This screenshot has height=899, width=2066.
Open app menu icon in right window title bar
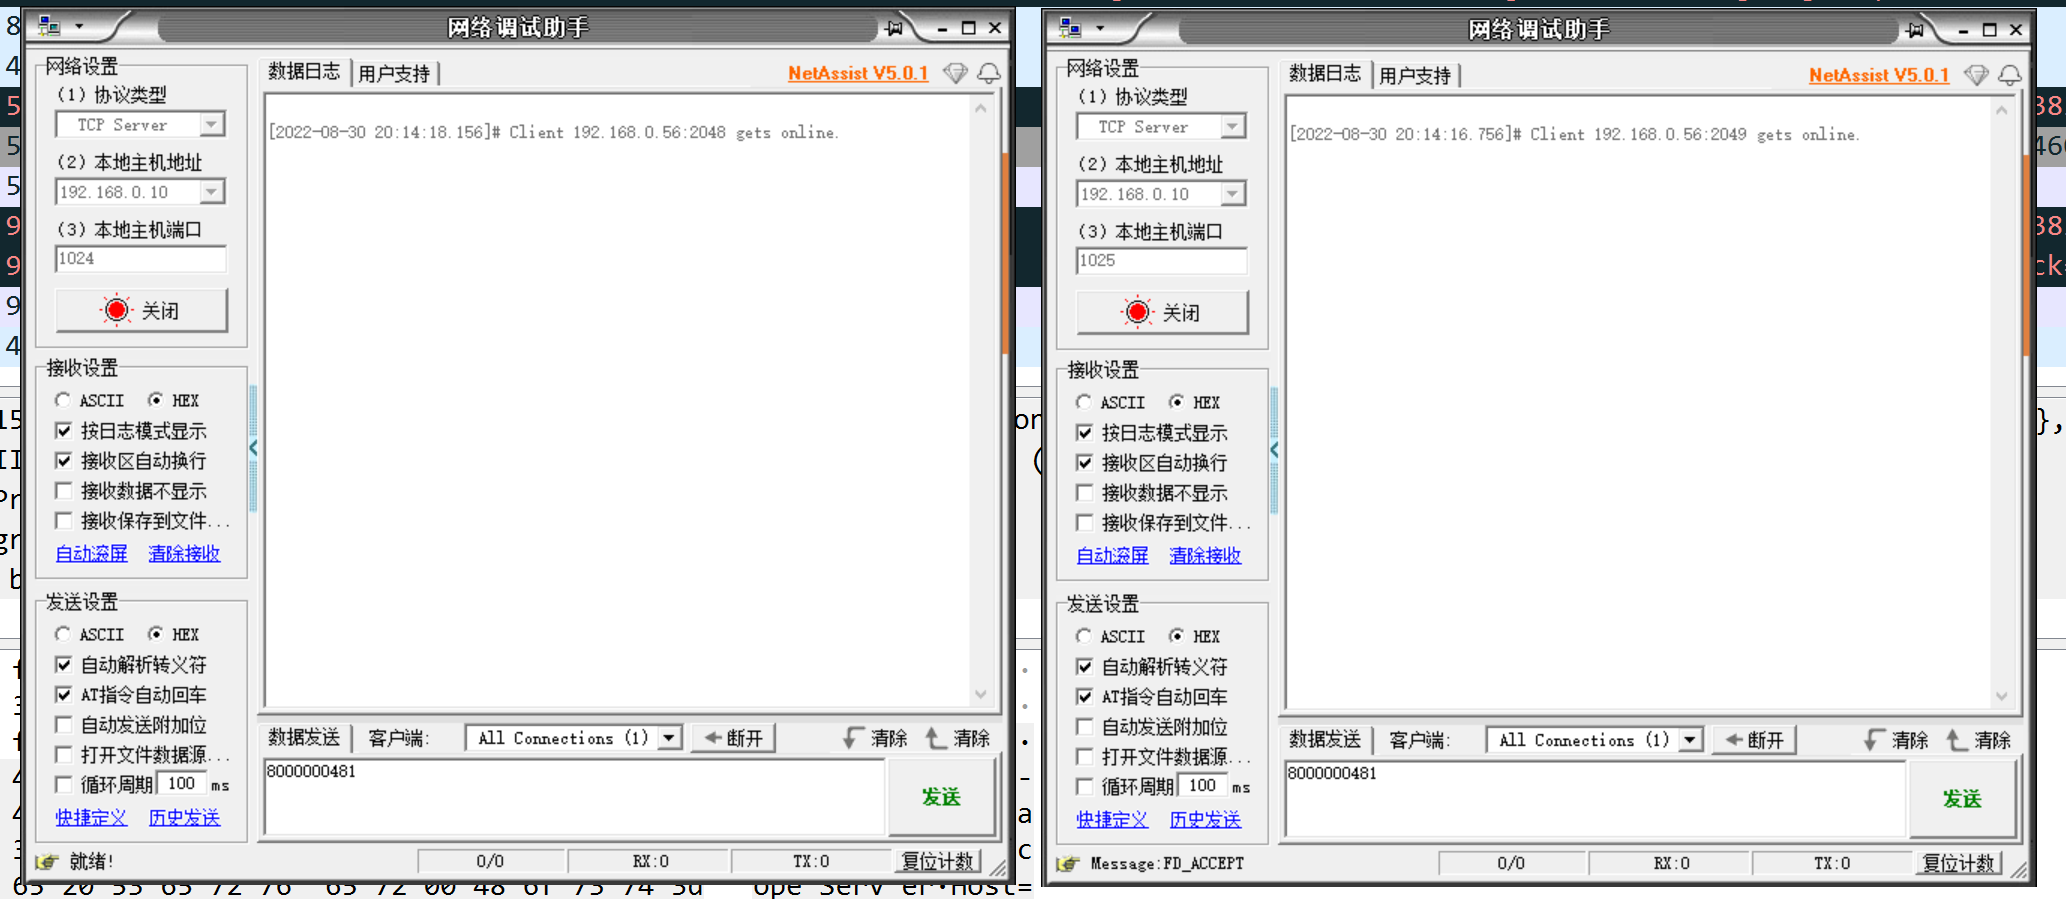(1071, 29)
